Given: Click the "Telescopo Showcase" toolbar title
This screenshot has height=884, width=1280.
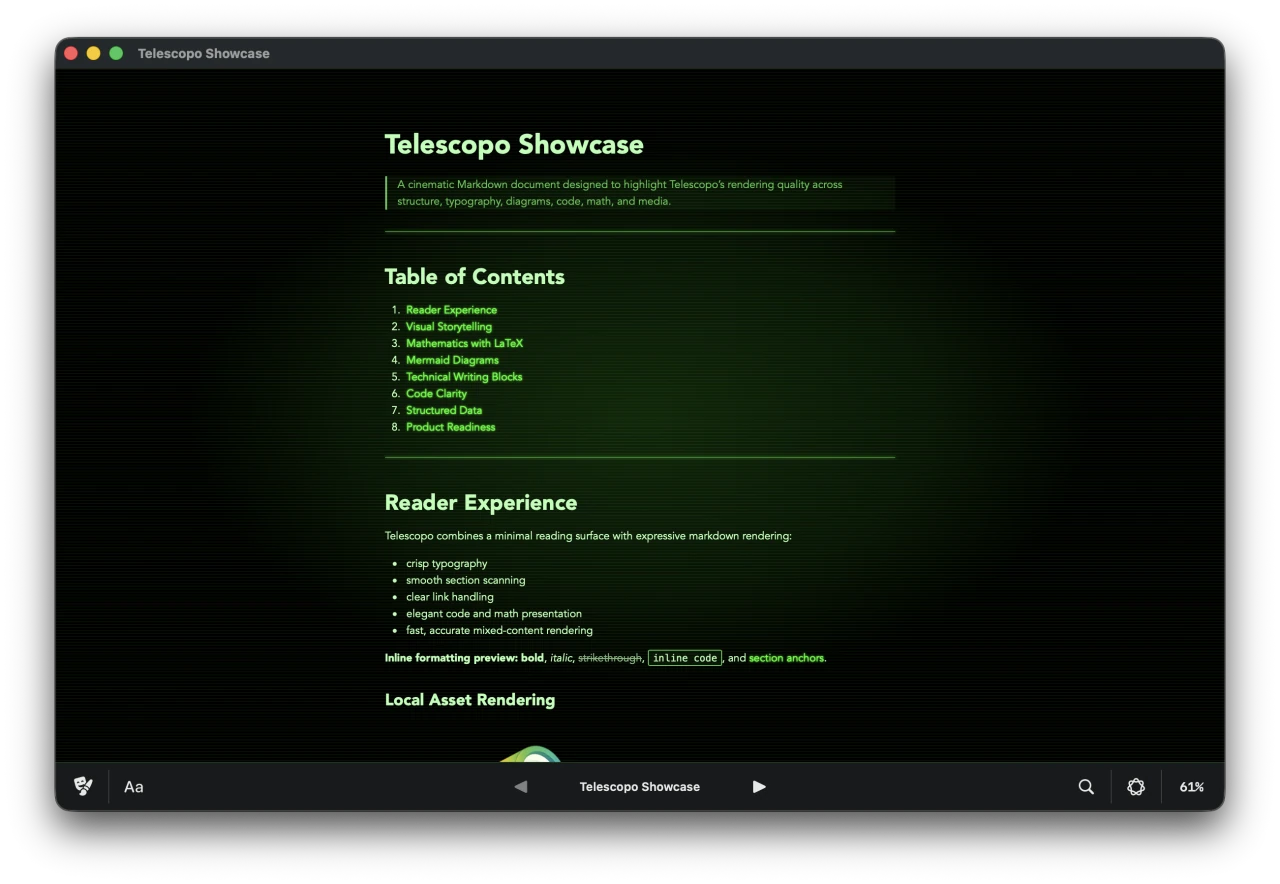Looking at the screenshot, I should pyautogui.click(x=640, y=787).
